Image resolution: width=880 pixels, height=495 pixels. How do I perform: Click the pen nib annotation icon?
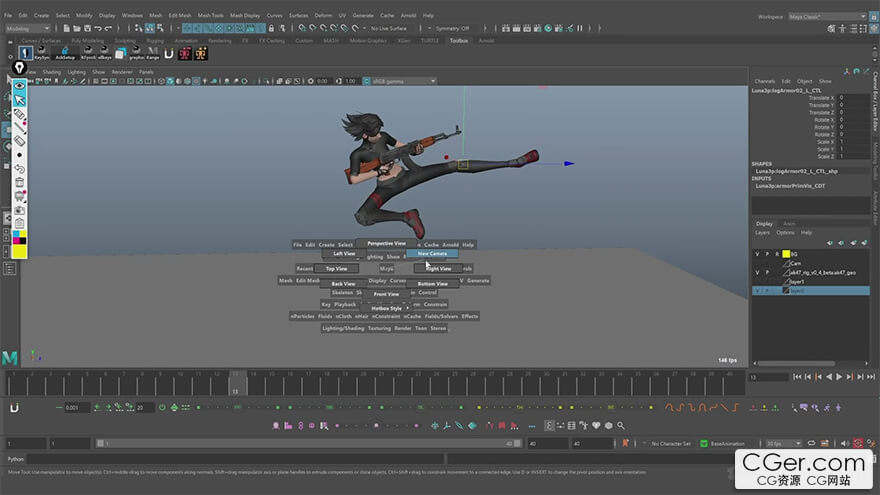(x=19, y=68)
